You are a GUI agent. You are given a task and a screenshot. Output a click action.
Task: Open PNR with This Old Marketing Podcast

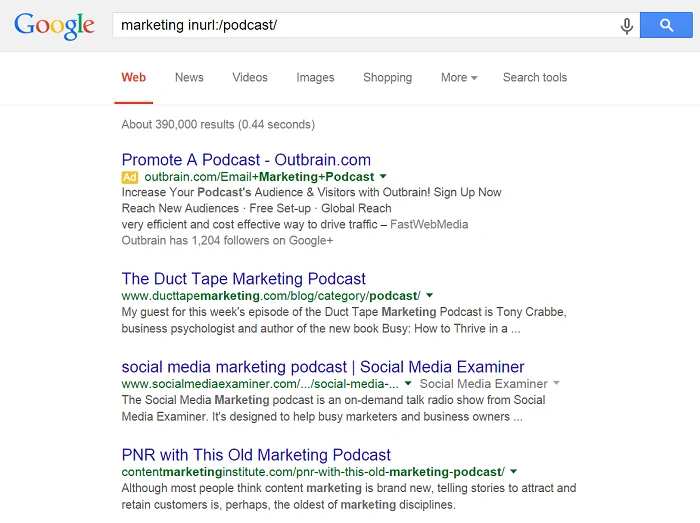point(256,455)
